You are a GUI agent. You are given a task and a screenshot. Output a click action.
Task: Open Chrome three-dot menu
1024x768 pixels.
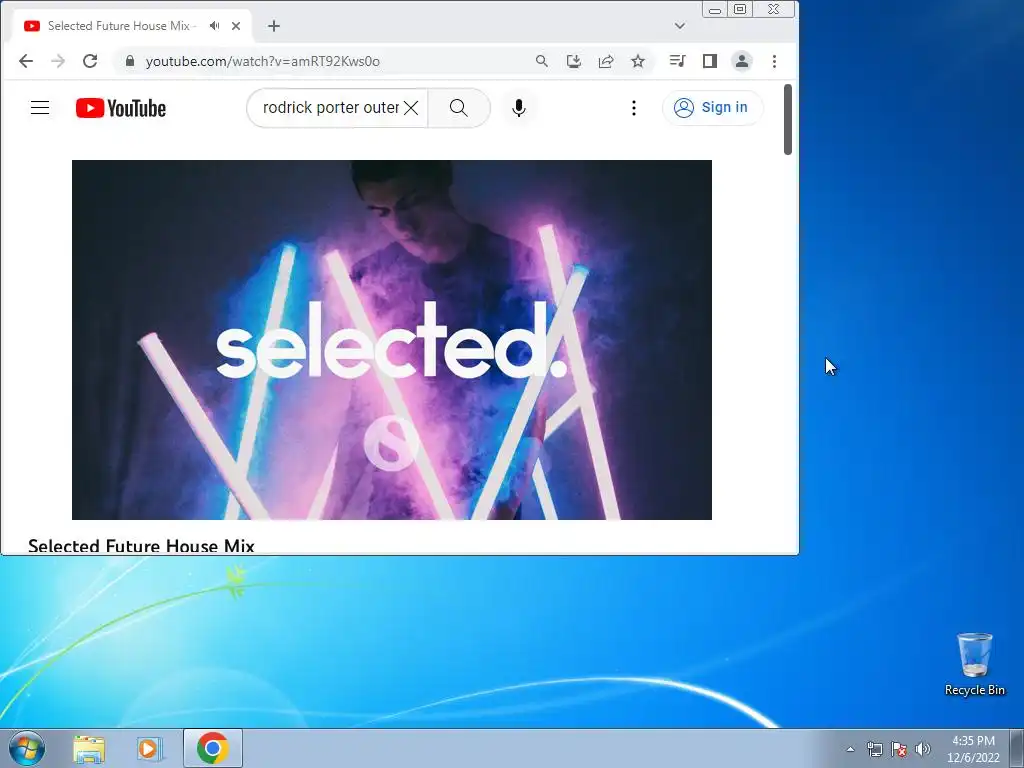pyautogui.click(x=775, y=61)
